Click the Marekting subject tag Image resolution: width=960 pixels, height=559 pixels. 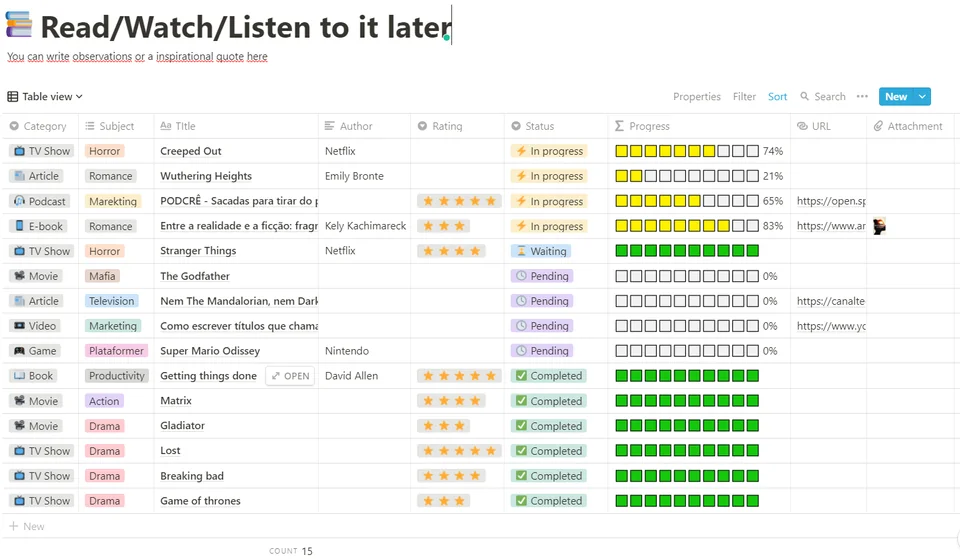pos(113,201)
